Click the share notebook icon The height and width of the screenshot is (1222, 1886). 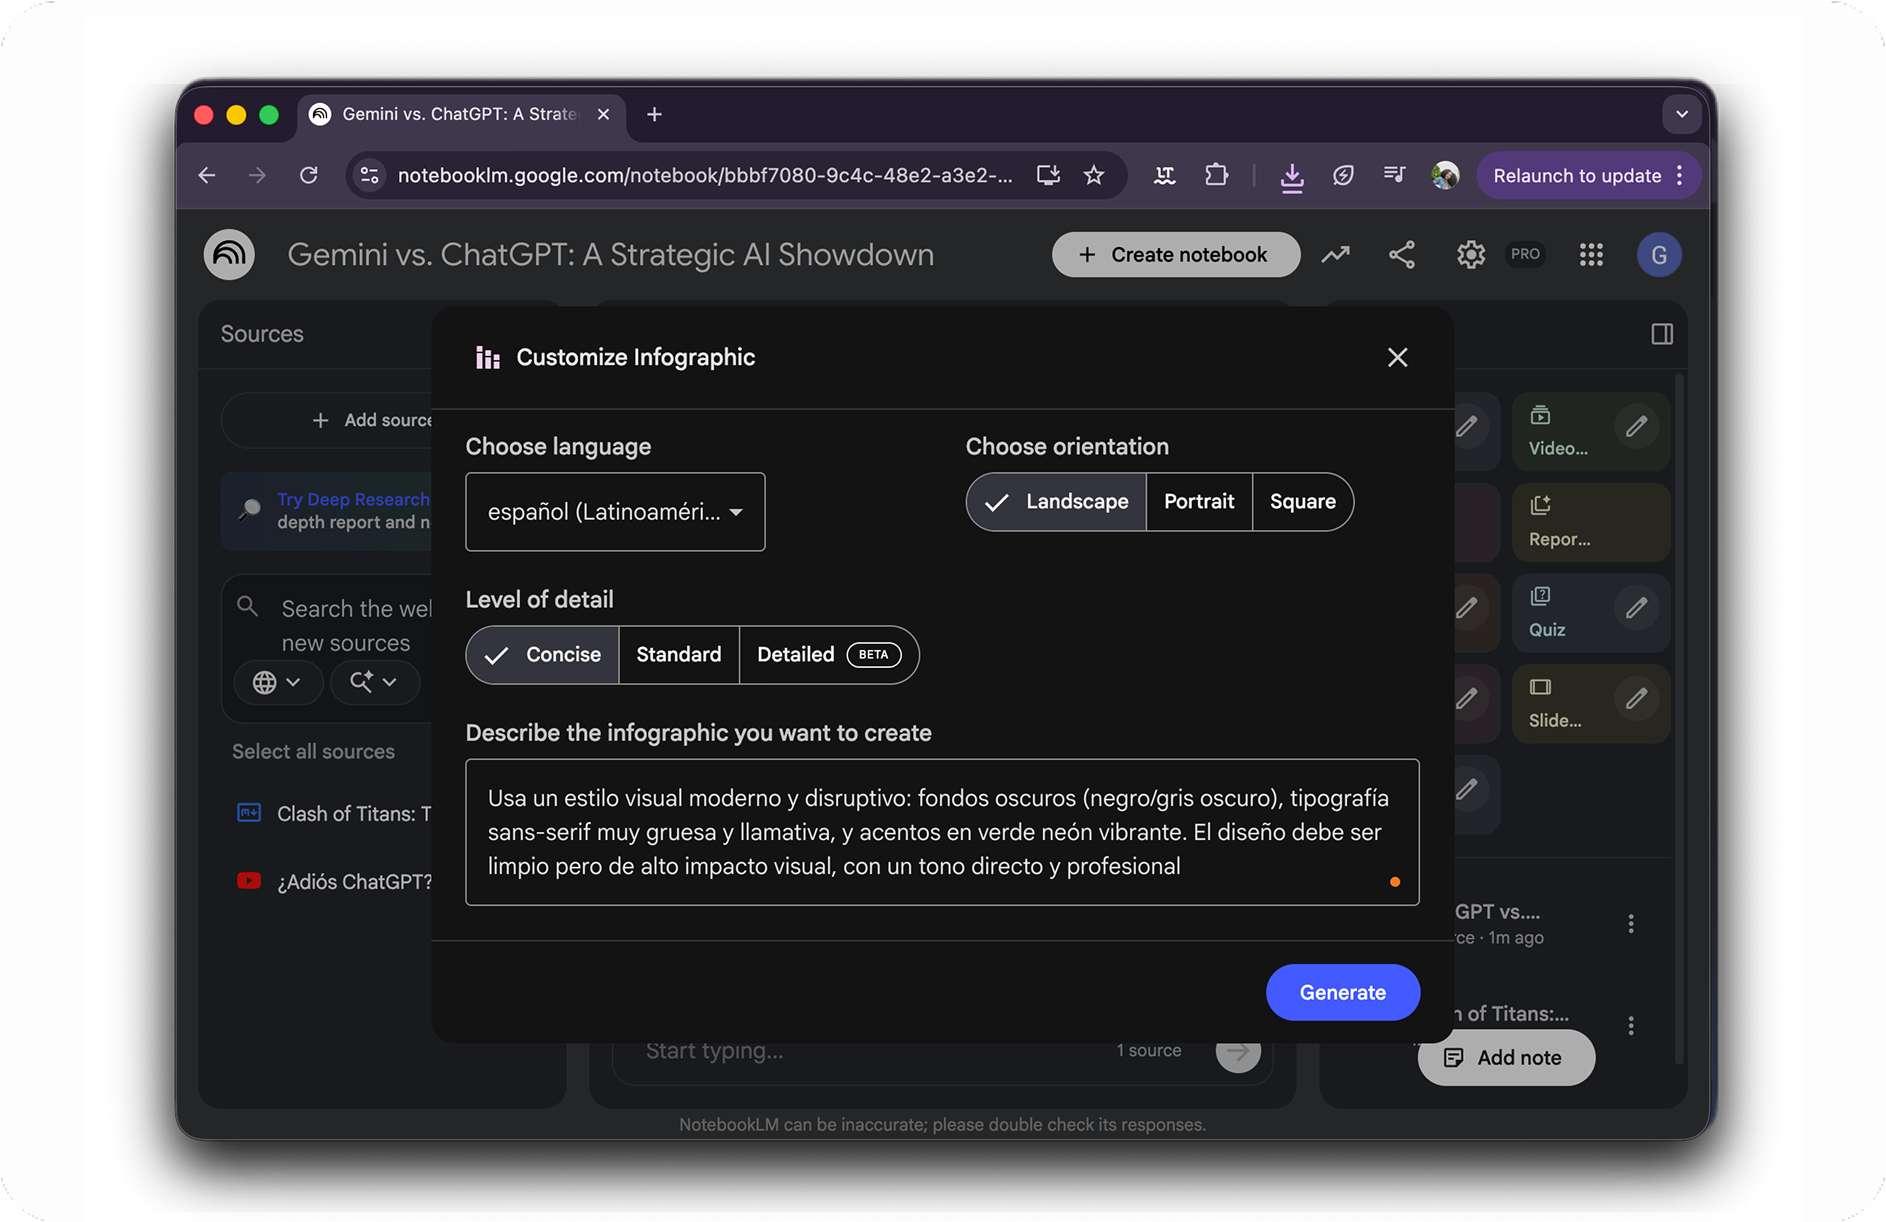click(x=1402, y=255)
